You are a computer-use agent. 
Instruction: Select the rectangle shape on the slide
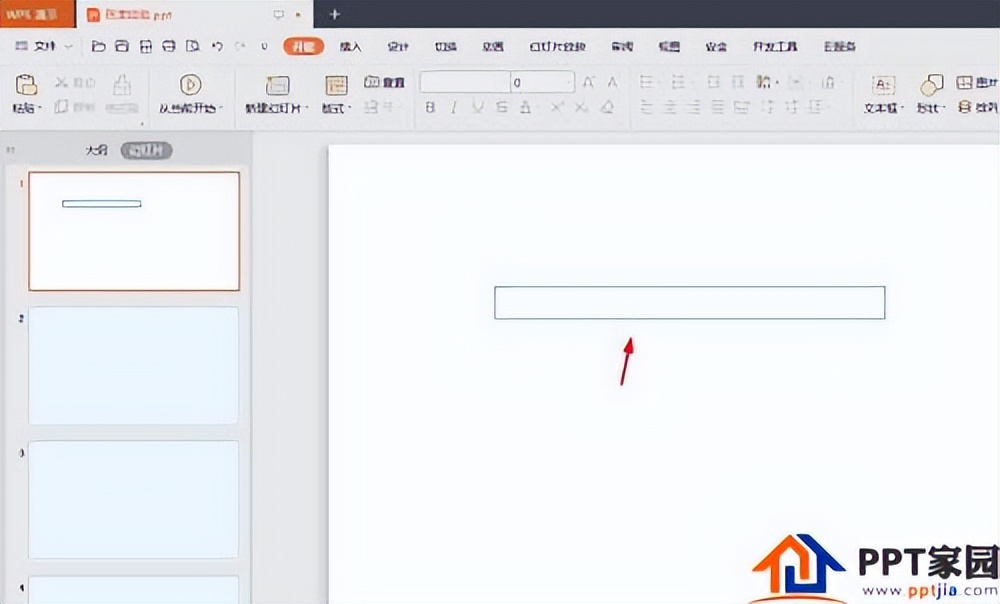pyautogui.click(x=689, y=302)
